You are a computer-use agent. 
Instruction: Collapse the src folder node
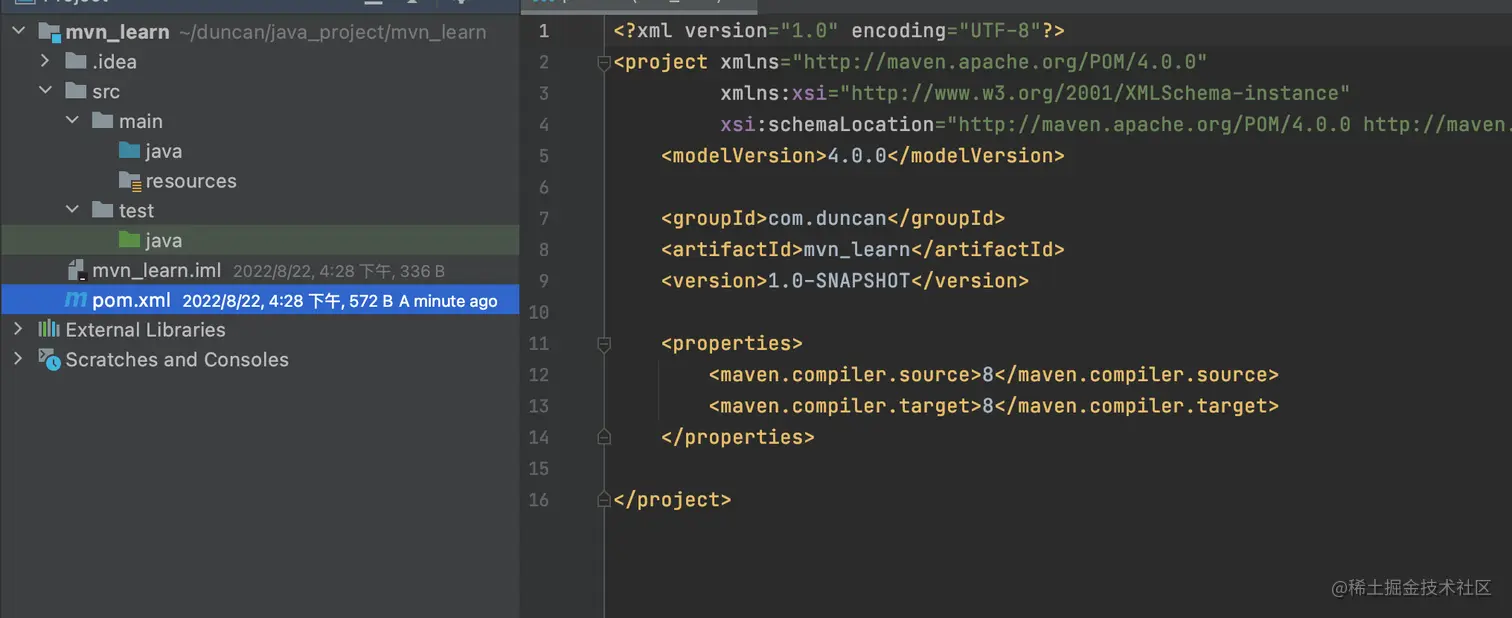pyautogui.click(x=44, y=91)
